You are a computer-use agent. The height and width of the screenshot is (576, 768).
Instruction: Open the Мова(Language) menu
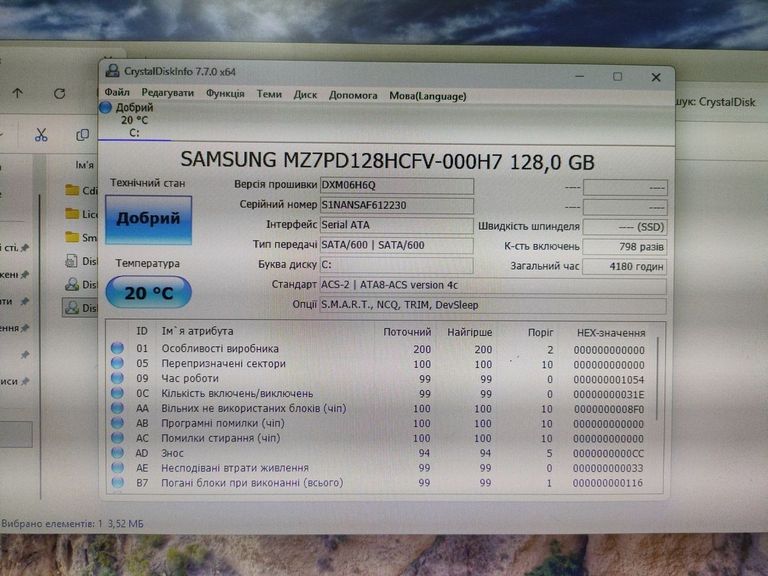click(x=428, y=96)
